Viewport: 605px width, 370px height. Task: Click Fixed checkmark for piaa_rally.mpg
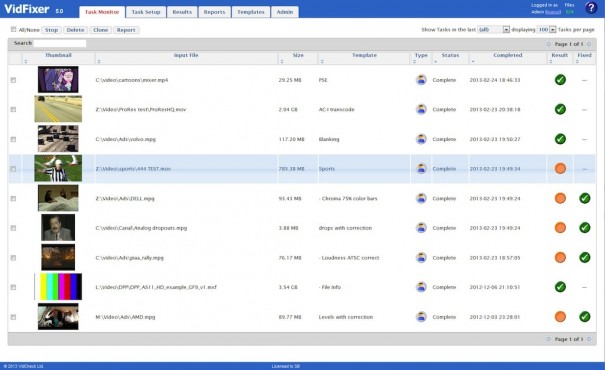[585, 257]
